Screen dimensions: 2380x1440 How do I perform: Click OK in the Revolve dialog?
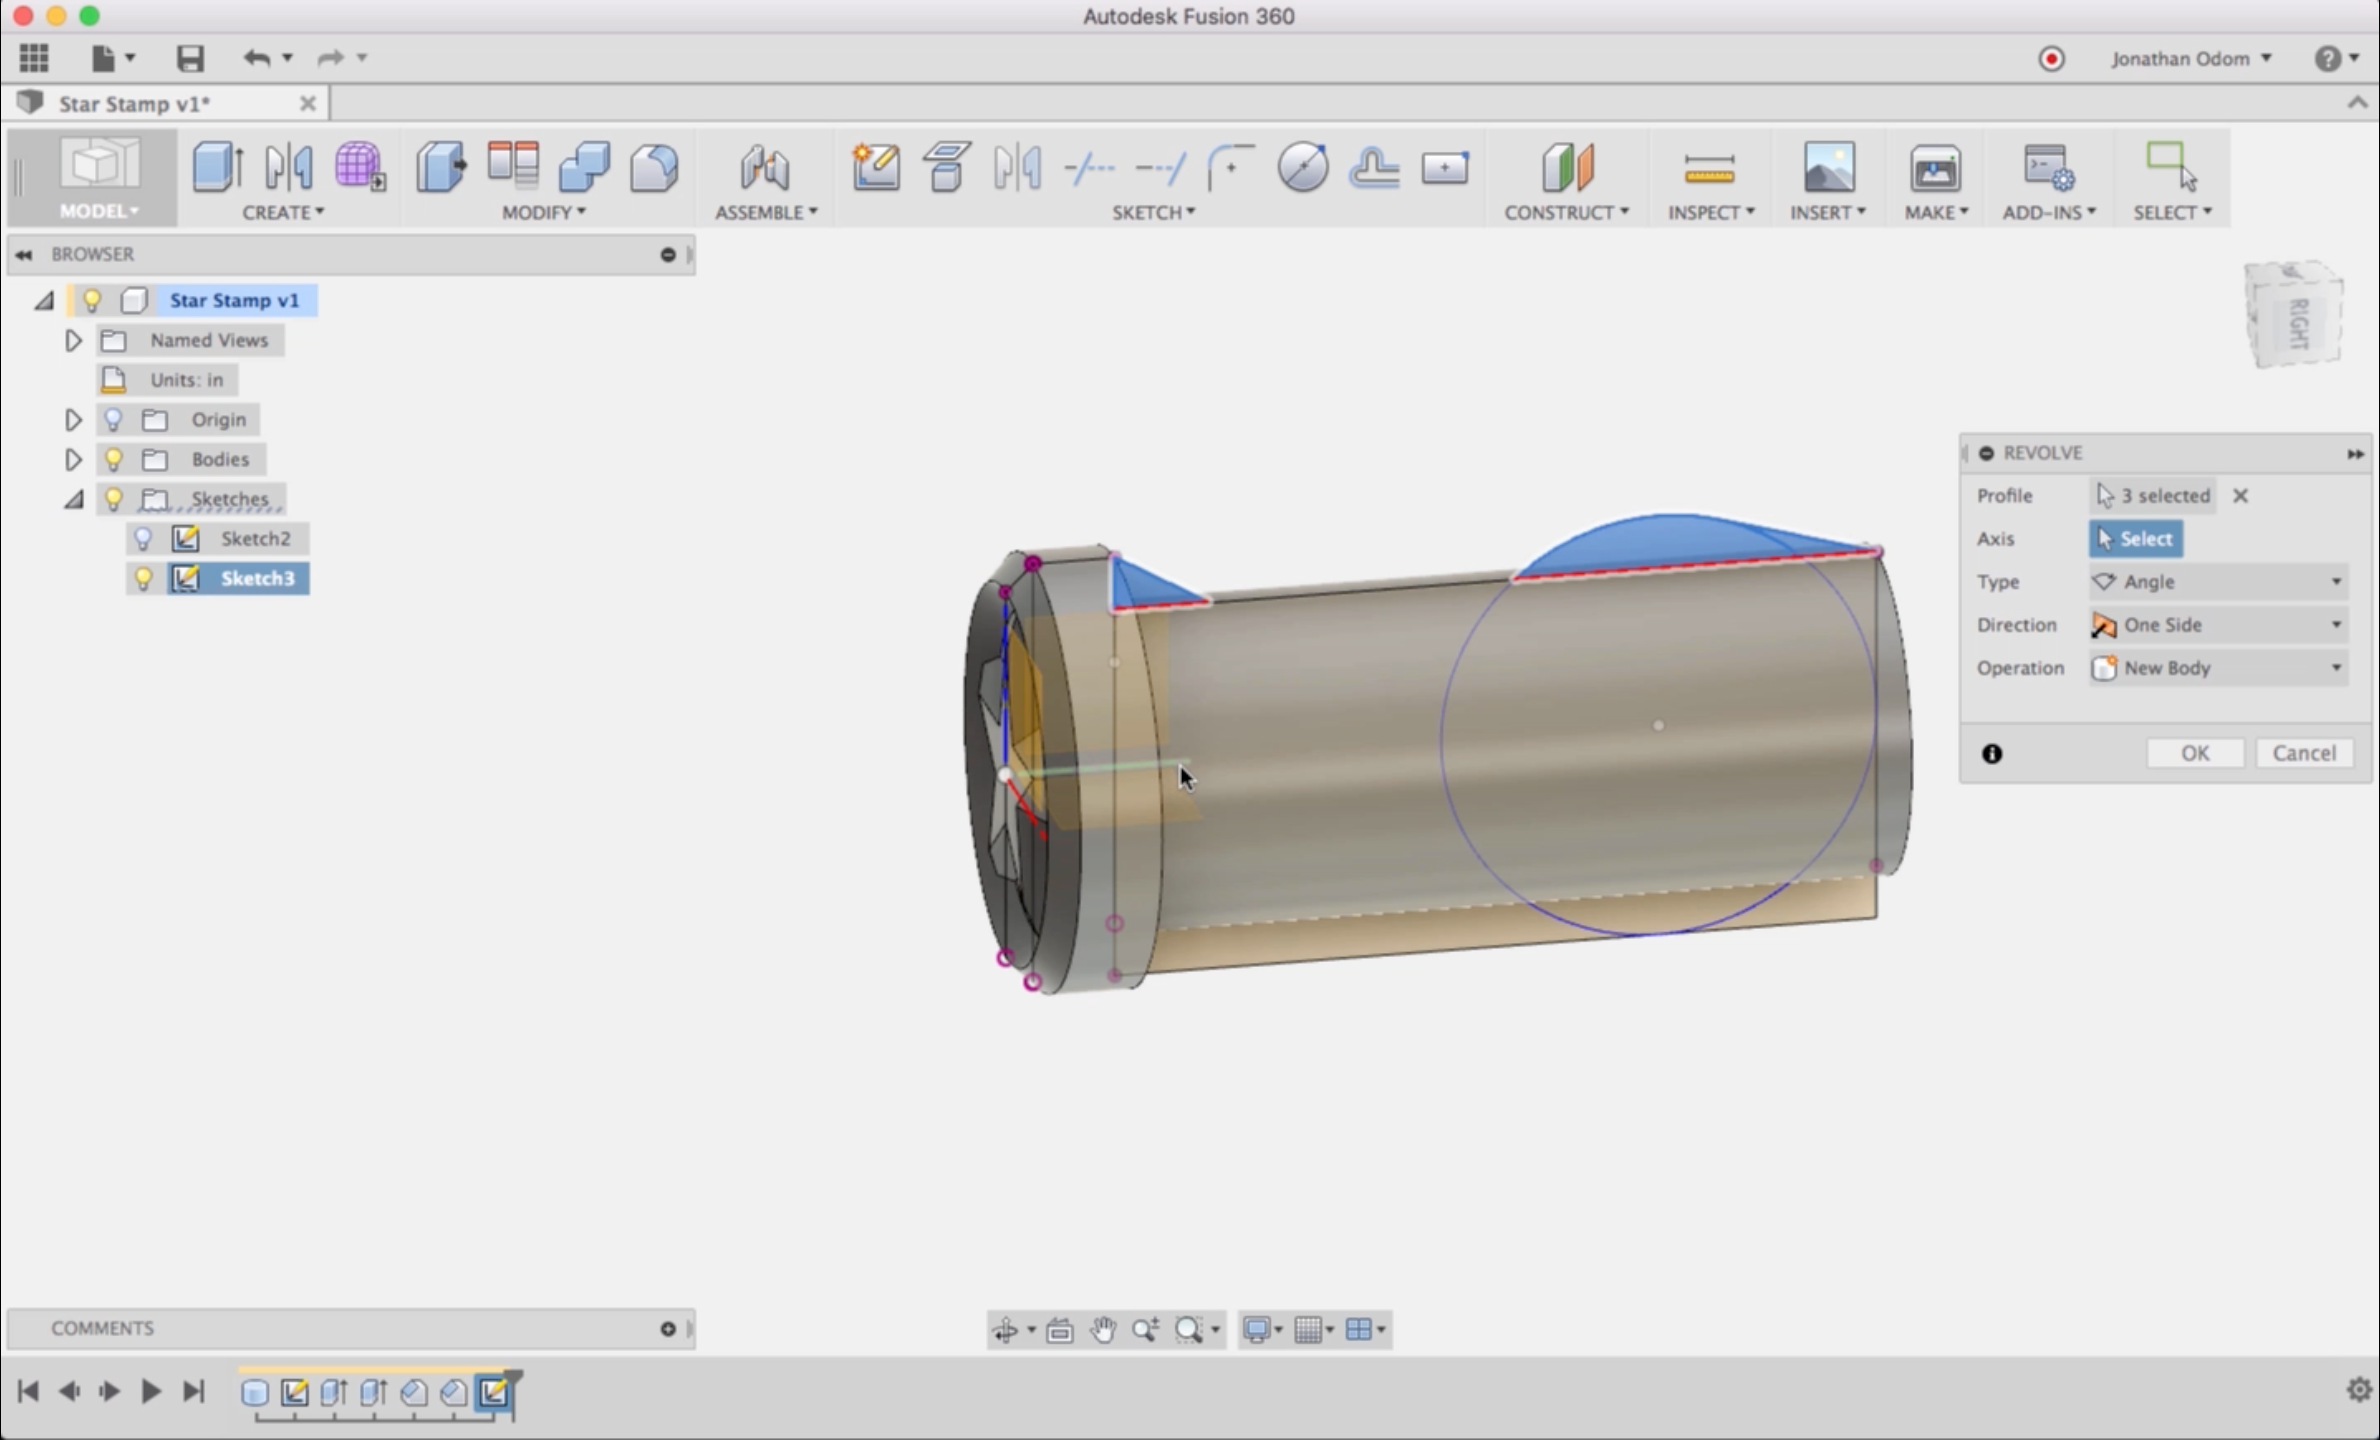2195,753
